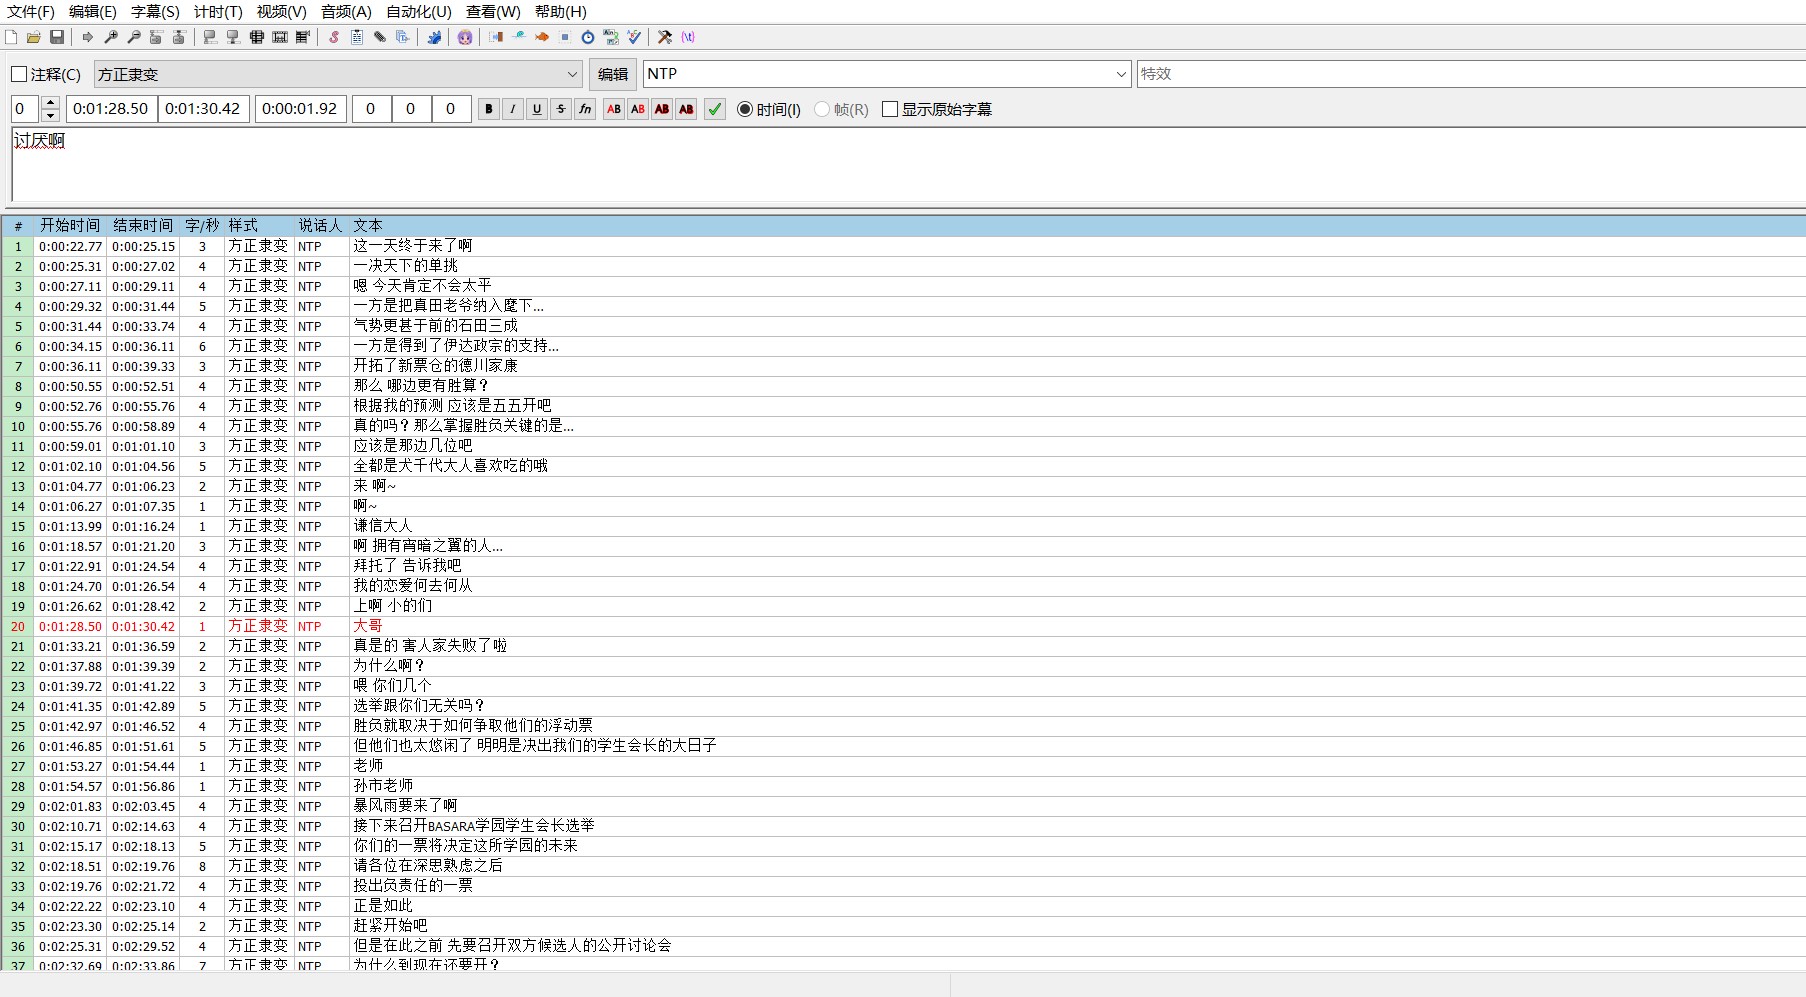The width and height of the screenshot is (1806, 997).
Task: Open the 自动化(U) menu
Action: tap(419, 12)
